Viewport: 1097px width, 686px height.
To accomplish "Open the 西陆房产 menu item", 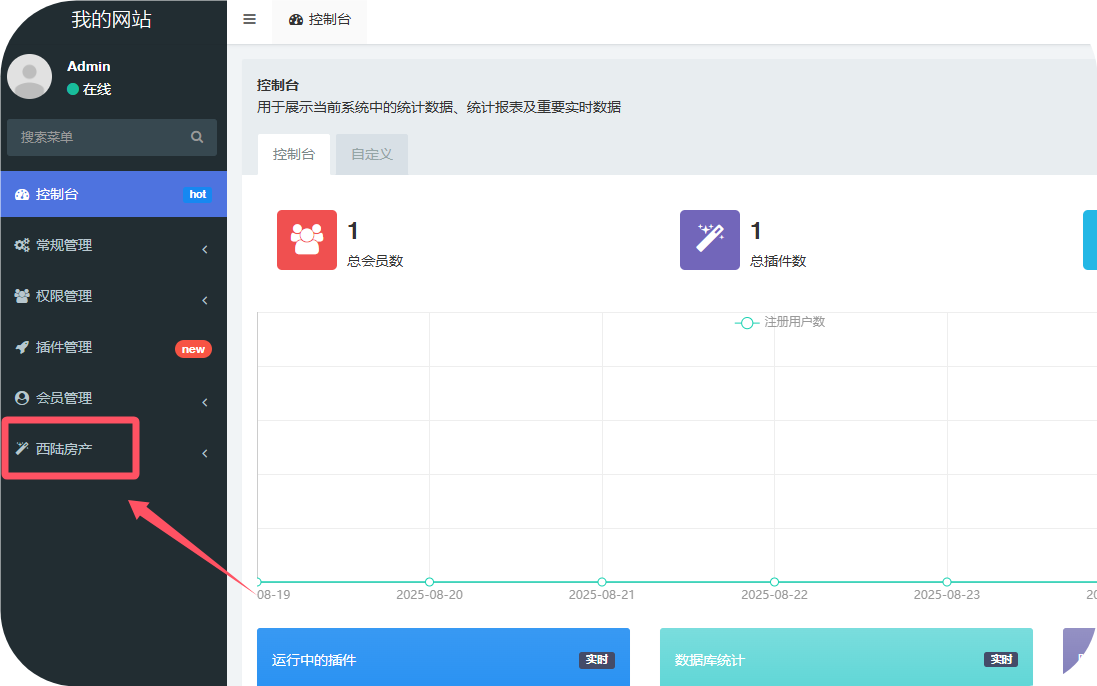I will (x=64, y=449).
